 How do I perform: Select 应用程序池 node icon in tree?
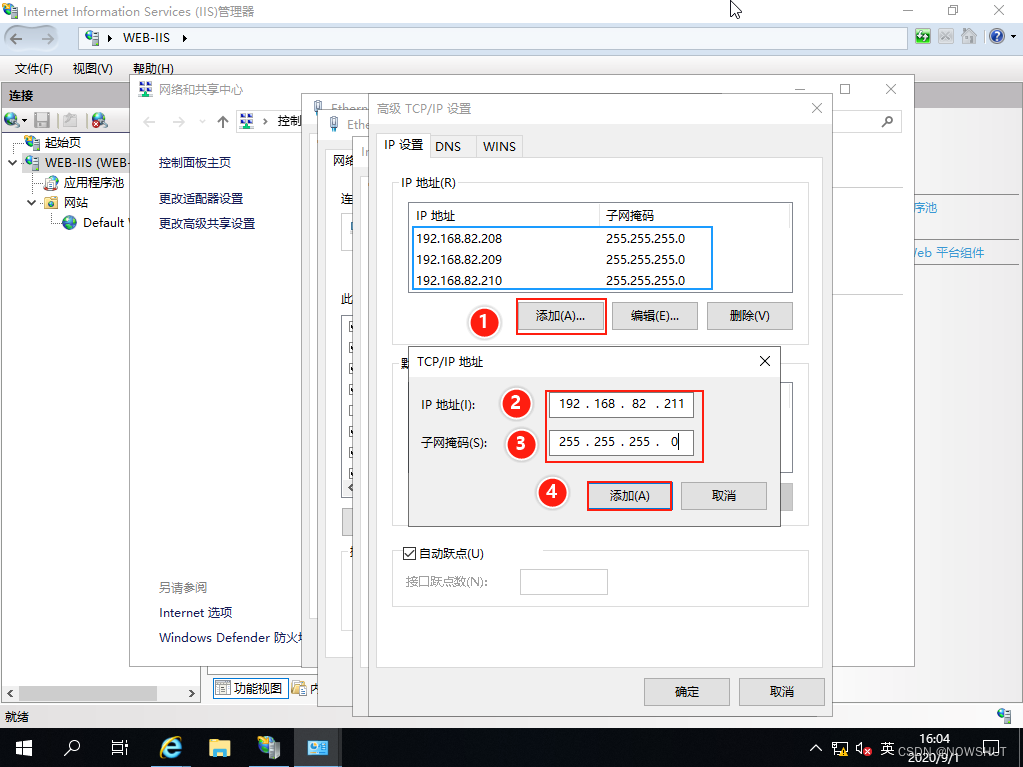tap(54, 182)
